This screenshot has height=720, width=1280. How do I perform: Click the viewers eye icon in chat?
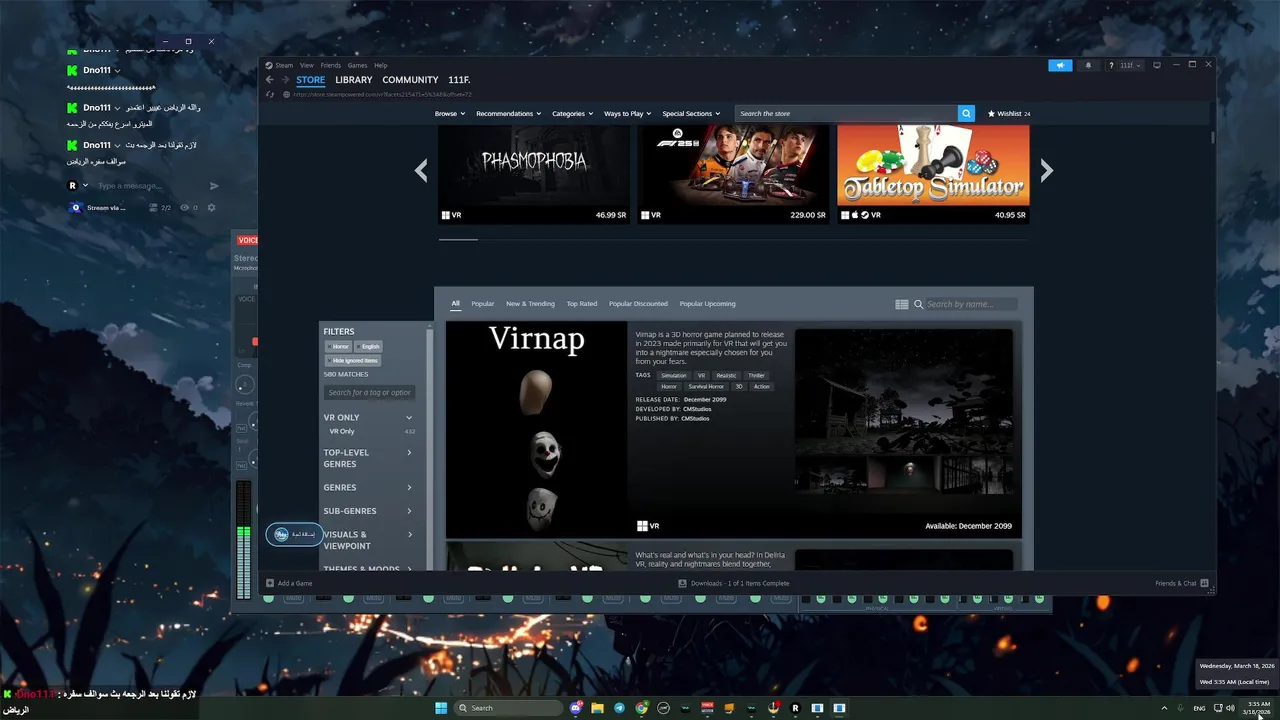coord(184,208)
